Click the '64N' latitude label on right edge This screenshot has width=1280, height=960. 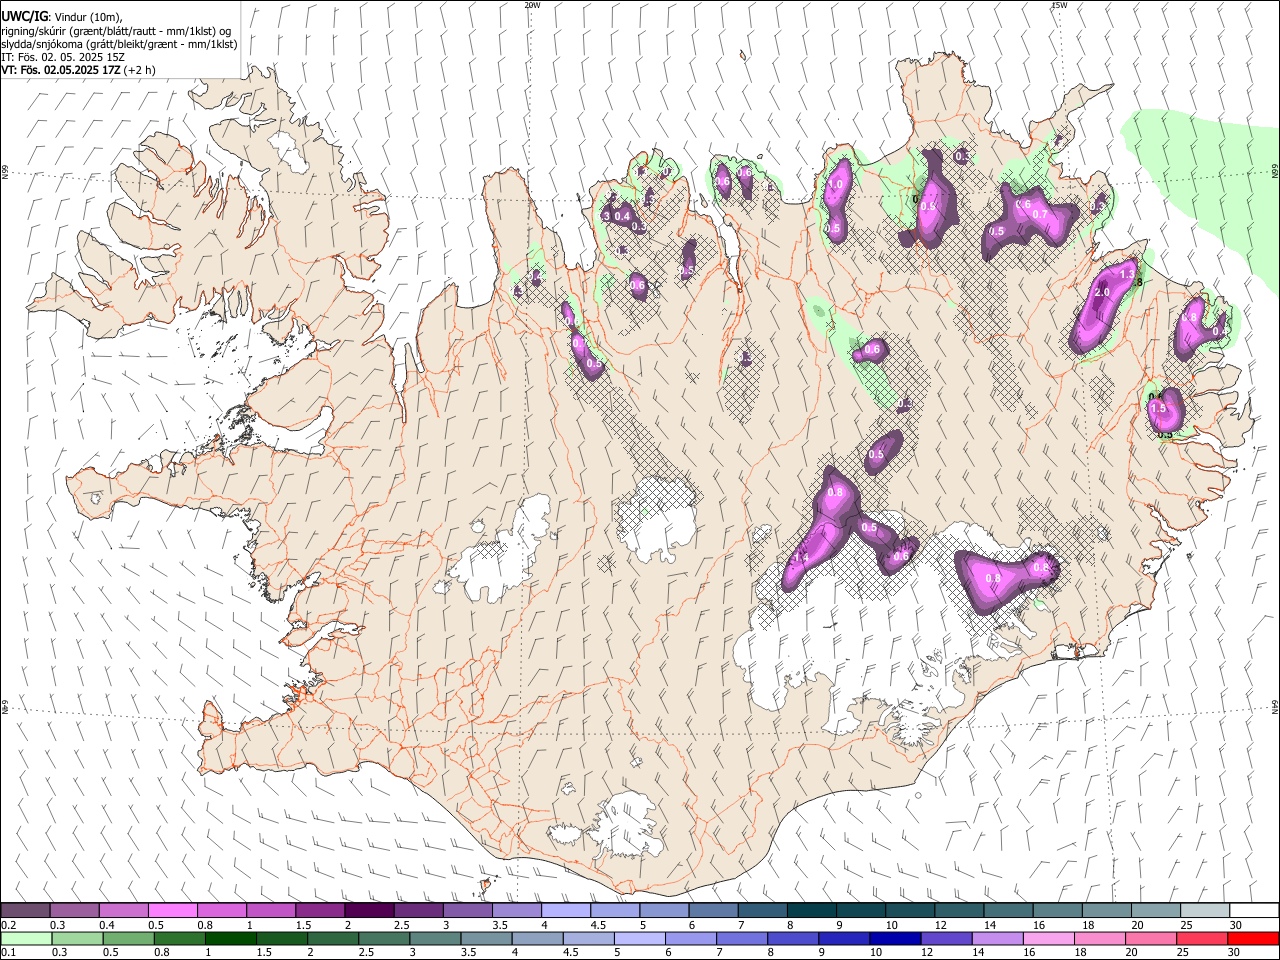tap(1275, 706)
